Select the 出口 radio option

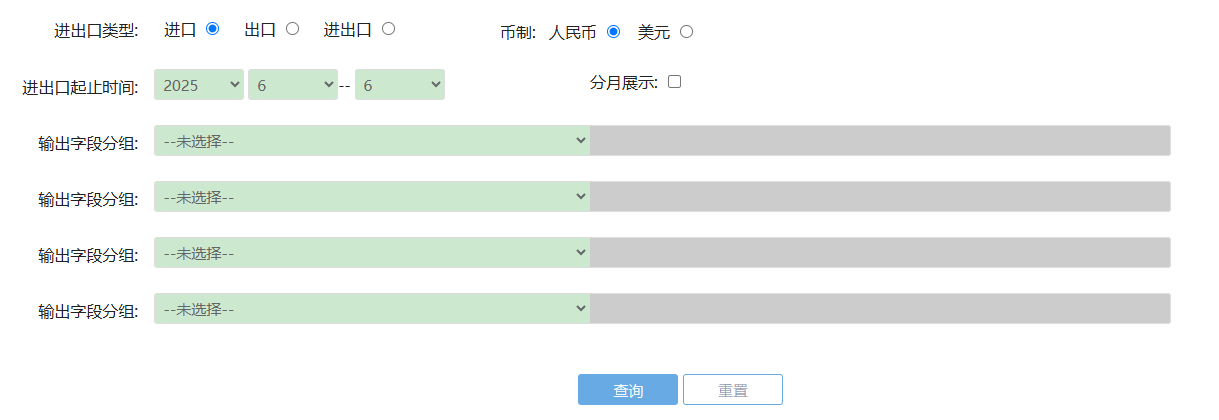point(292,29)
